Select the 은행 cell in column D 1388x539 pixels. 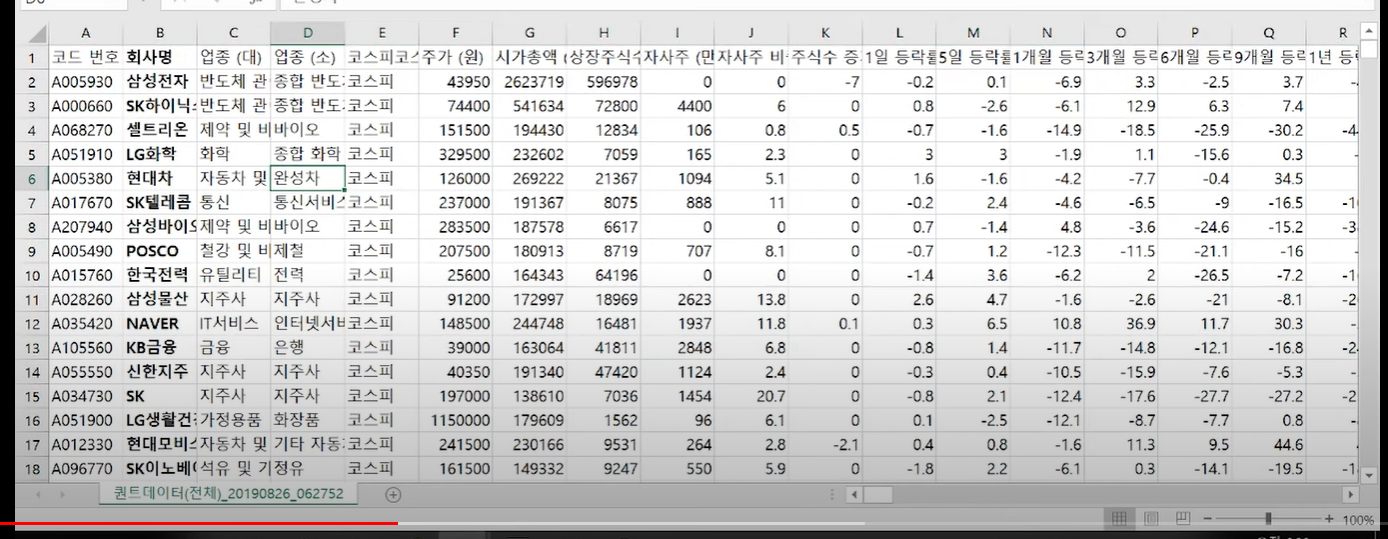tap(308, 347)
